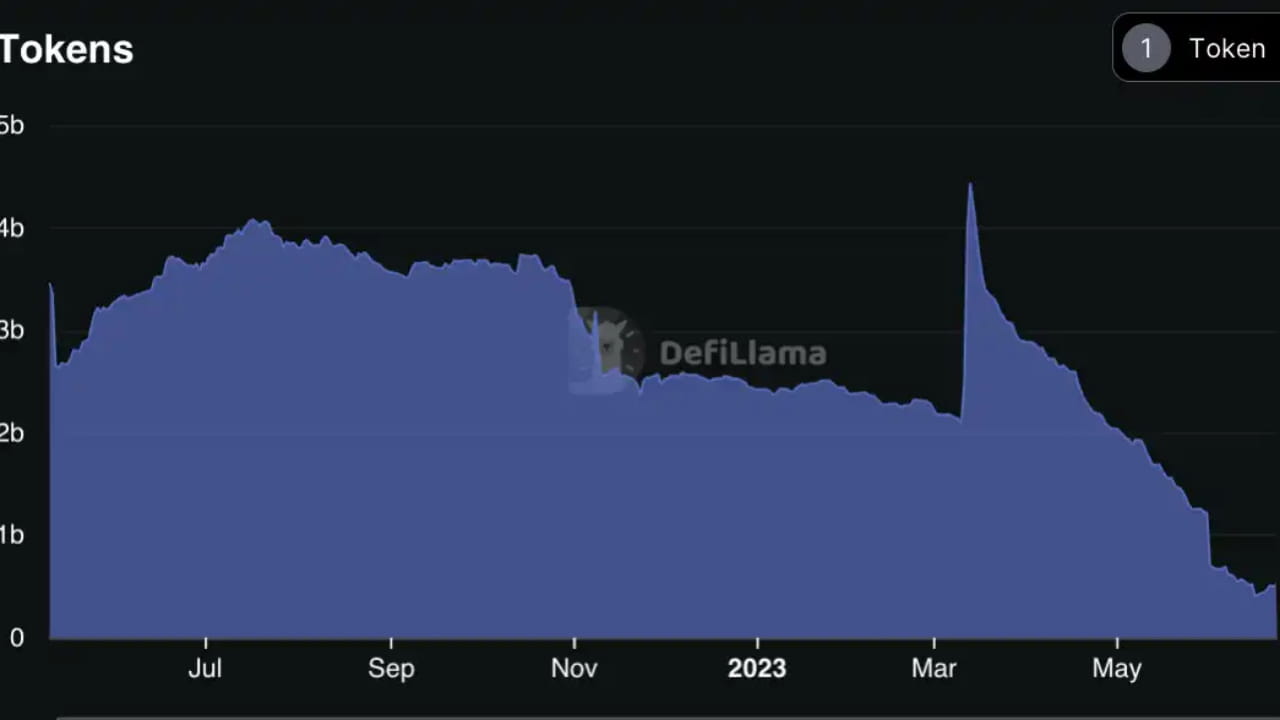Image resolution: width=1280 pixels, height=720 pixels.
Task: Click the 5b label on the y-axis
Action: pyautogui.click(x=11, y=125)
